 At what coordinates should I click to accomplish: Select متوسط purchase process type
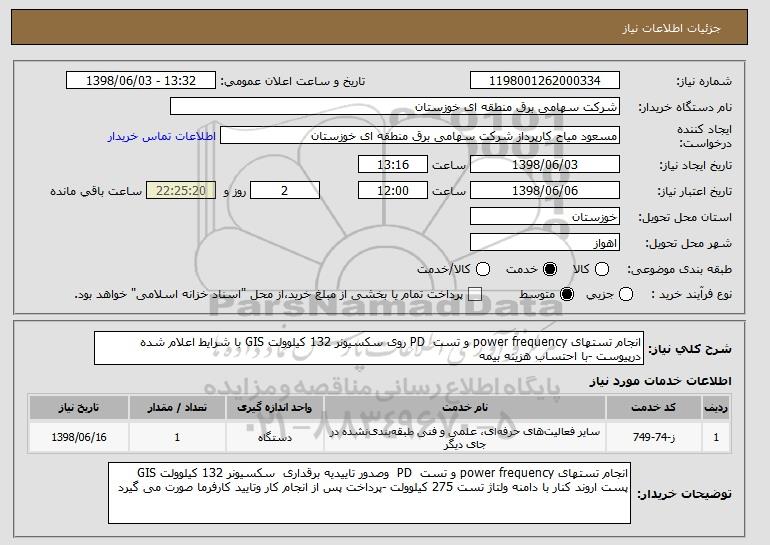(x=568, y=295)
